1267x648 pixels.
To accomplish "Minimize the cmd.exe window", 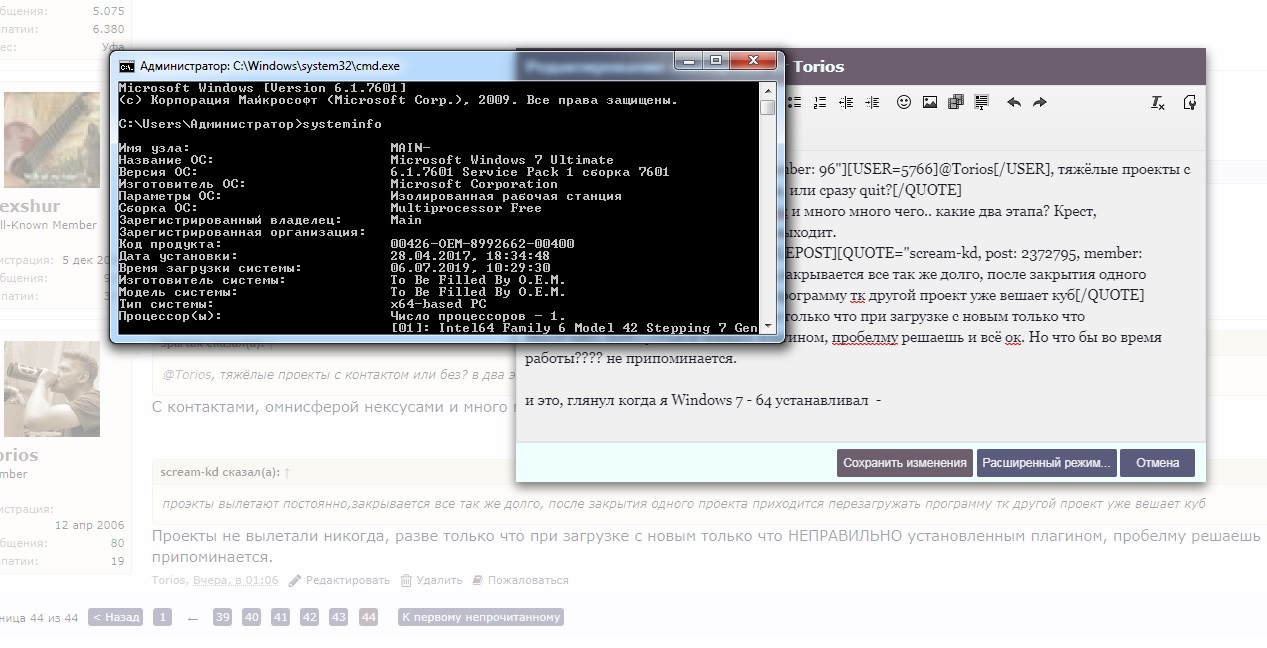I will point(688,61).
